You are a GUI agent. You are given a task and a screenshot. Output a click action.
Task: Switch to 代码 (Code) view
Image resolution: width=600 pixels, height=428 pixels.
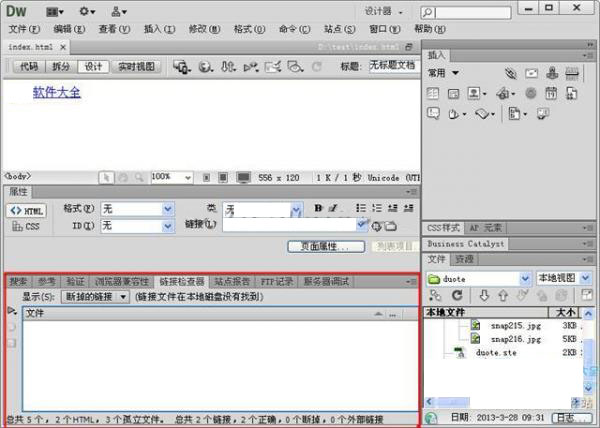[x=27, y=67]
